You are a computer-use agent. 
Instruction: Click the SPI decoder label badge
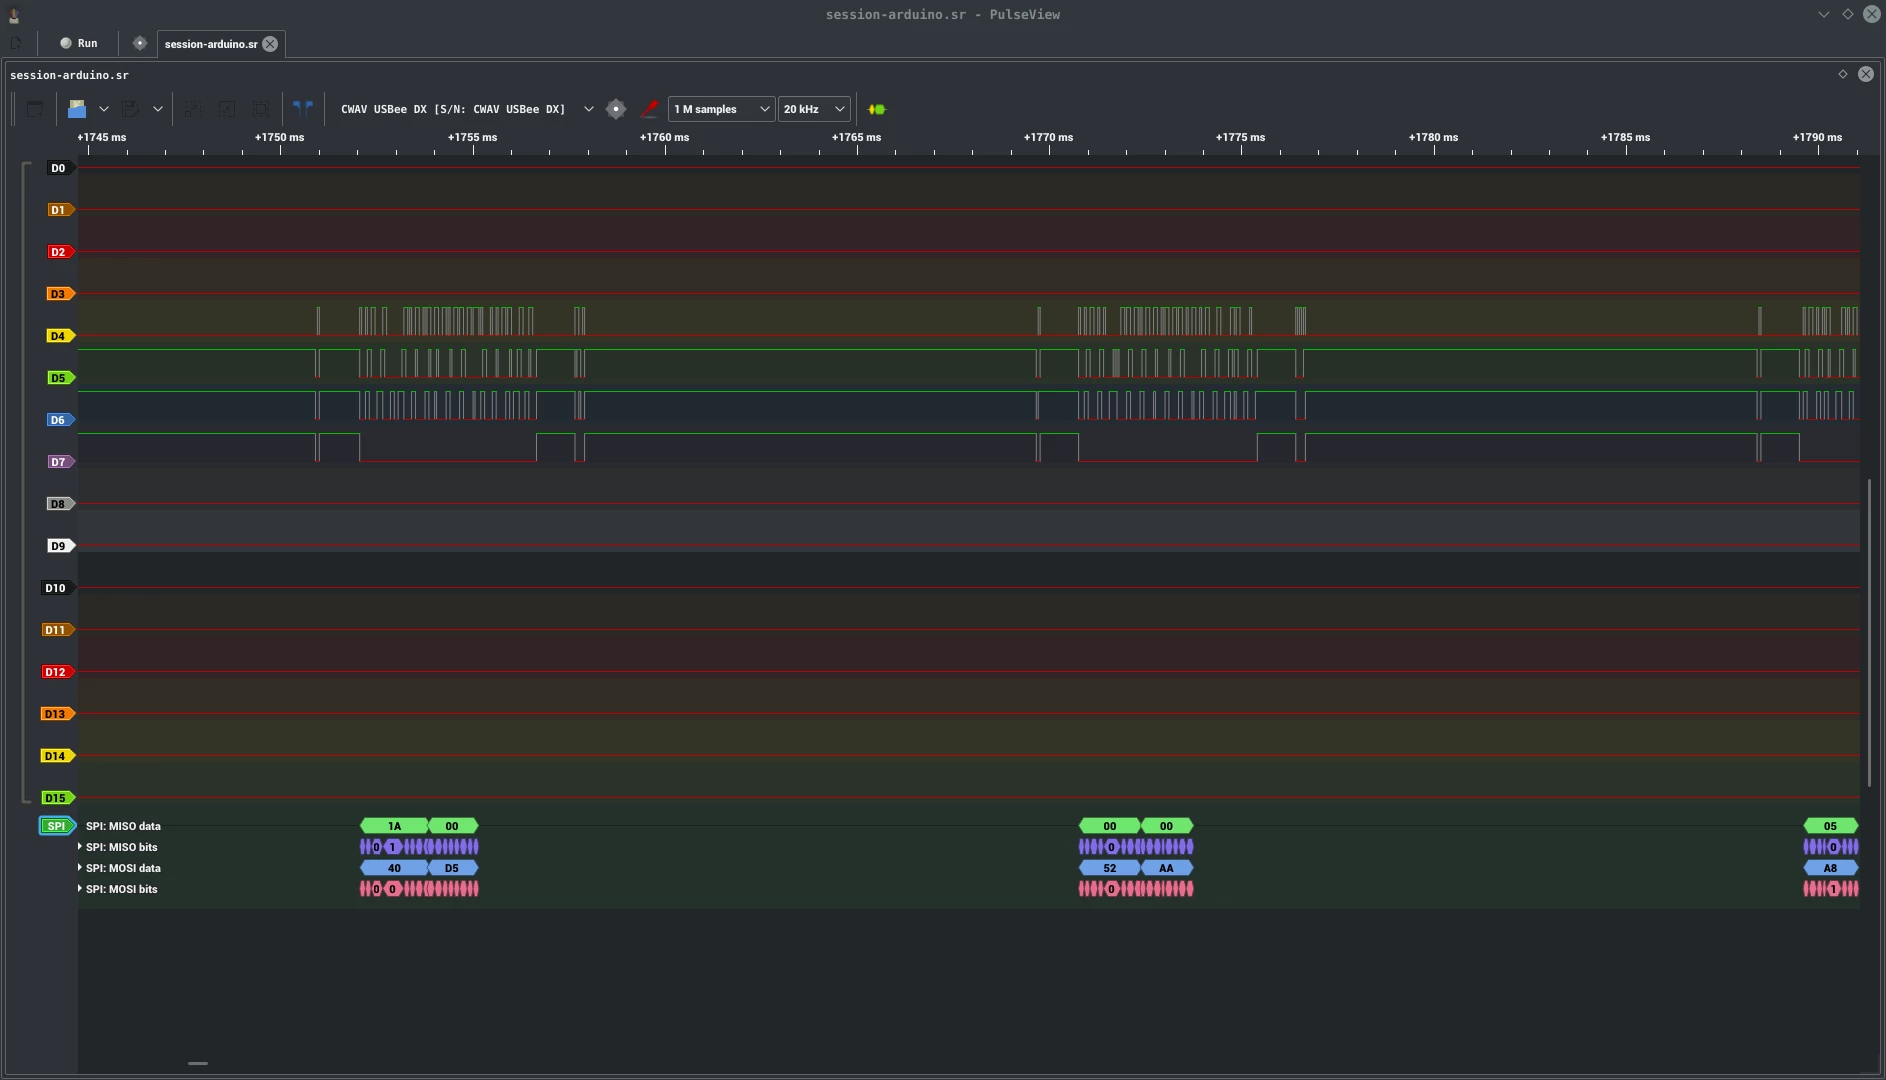pos(57,826)
